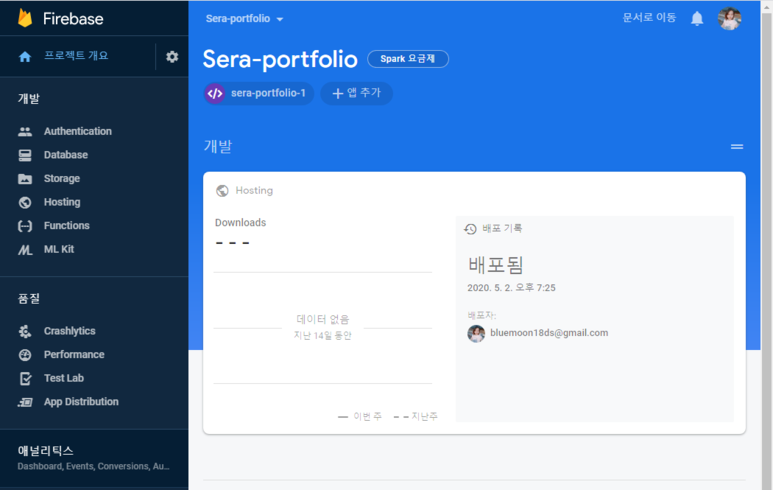This screenshot has height=490, width=773.
Task: Click the Functions brackets icon
Action: coord(25,226)
